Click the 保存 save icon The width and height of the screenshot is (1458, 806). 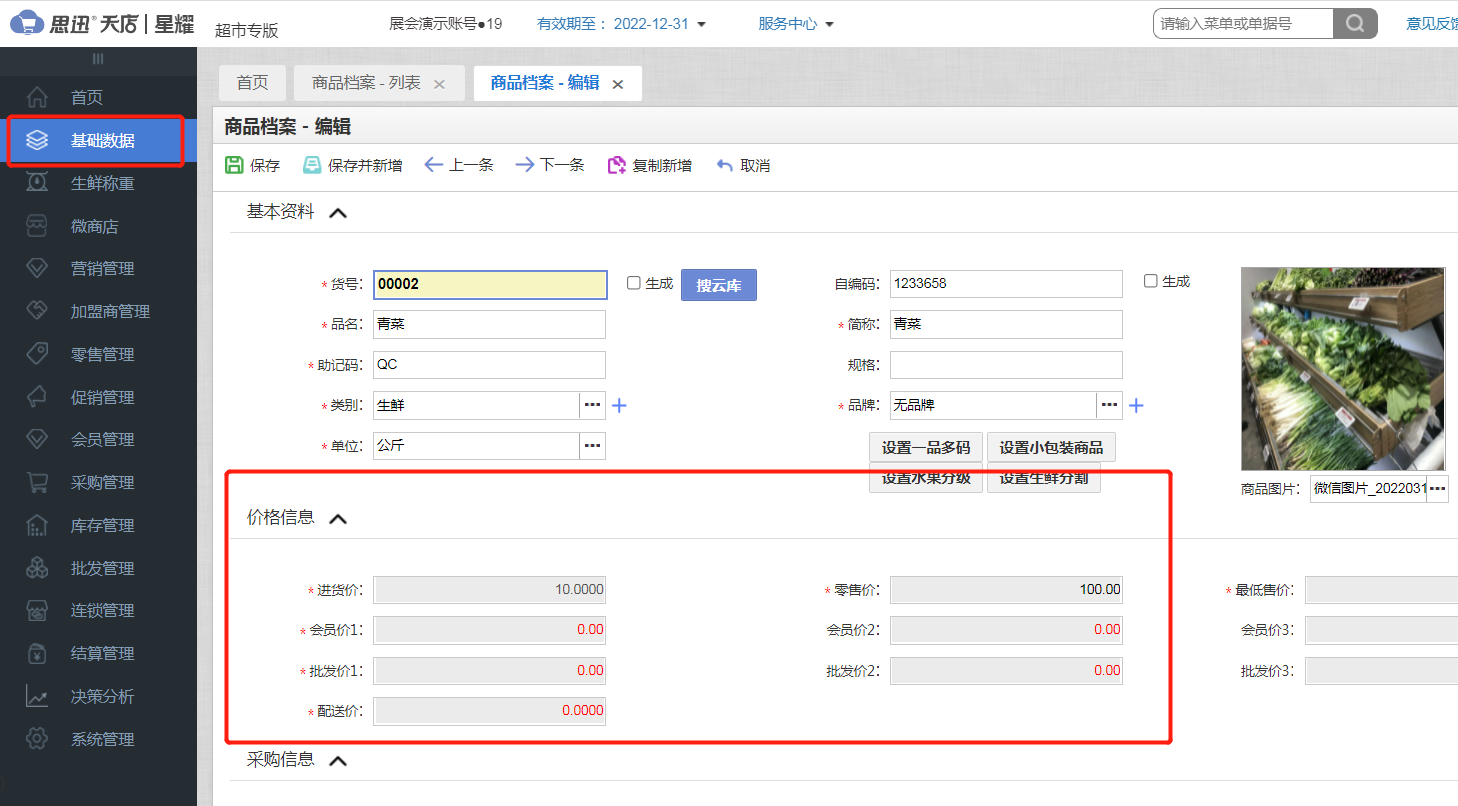pos(235,164)
